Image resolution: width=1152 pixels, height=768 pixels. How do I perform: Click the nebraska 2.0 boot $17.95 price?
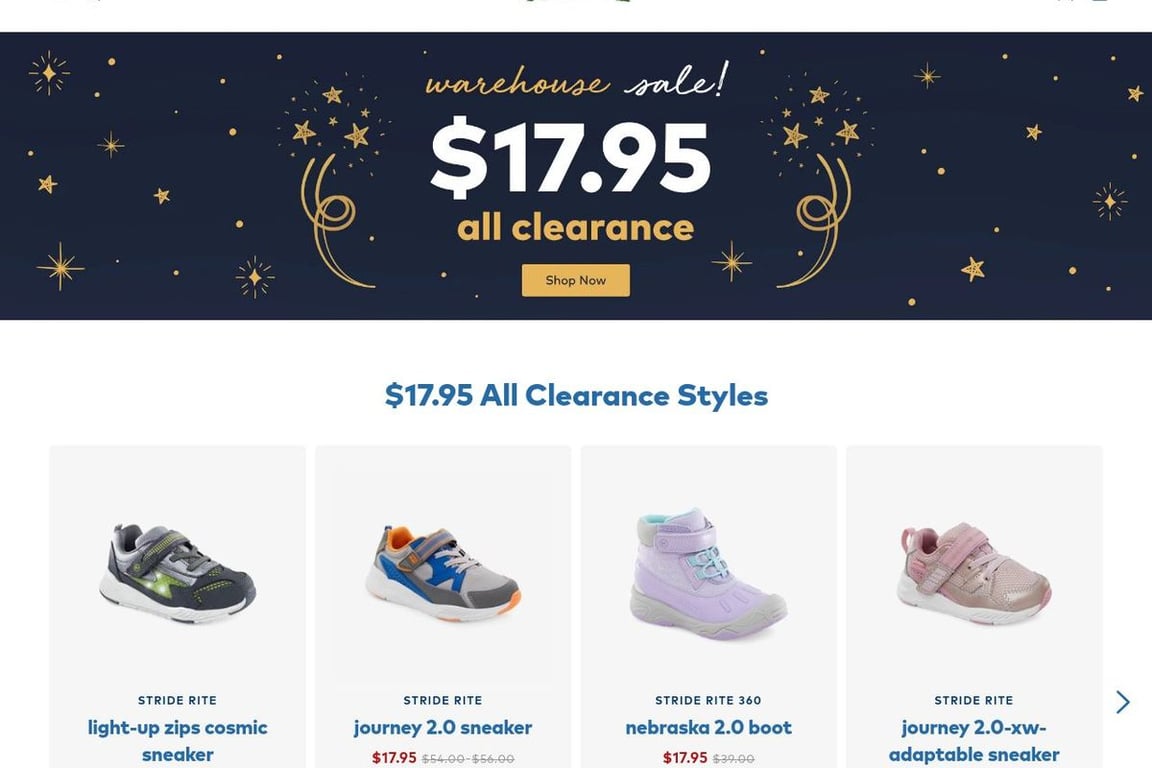(x=685, y=758)
